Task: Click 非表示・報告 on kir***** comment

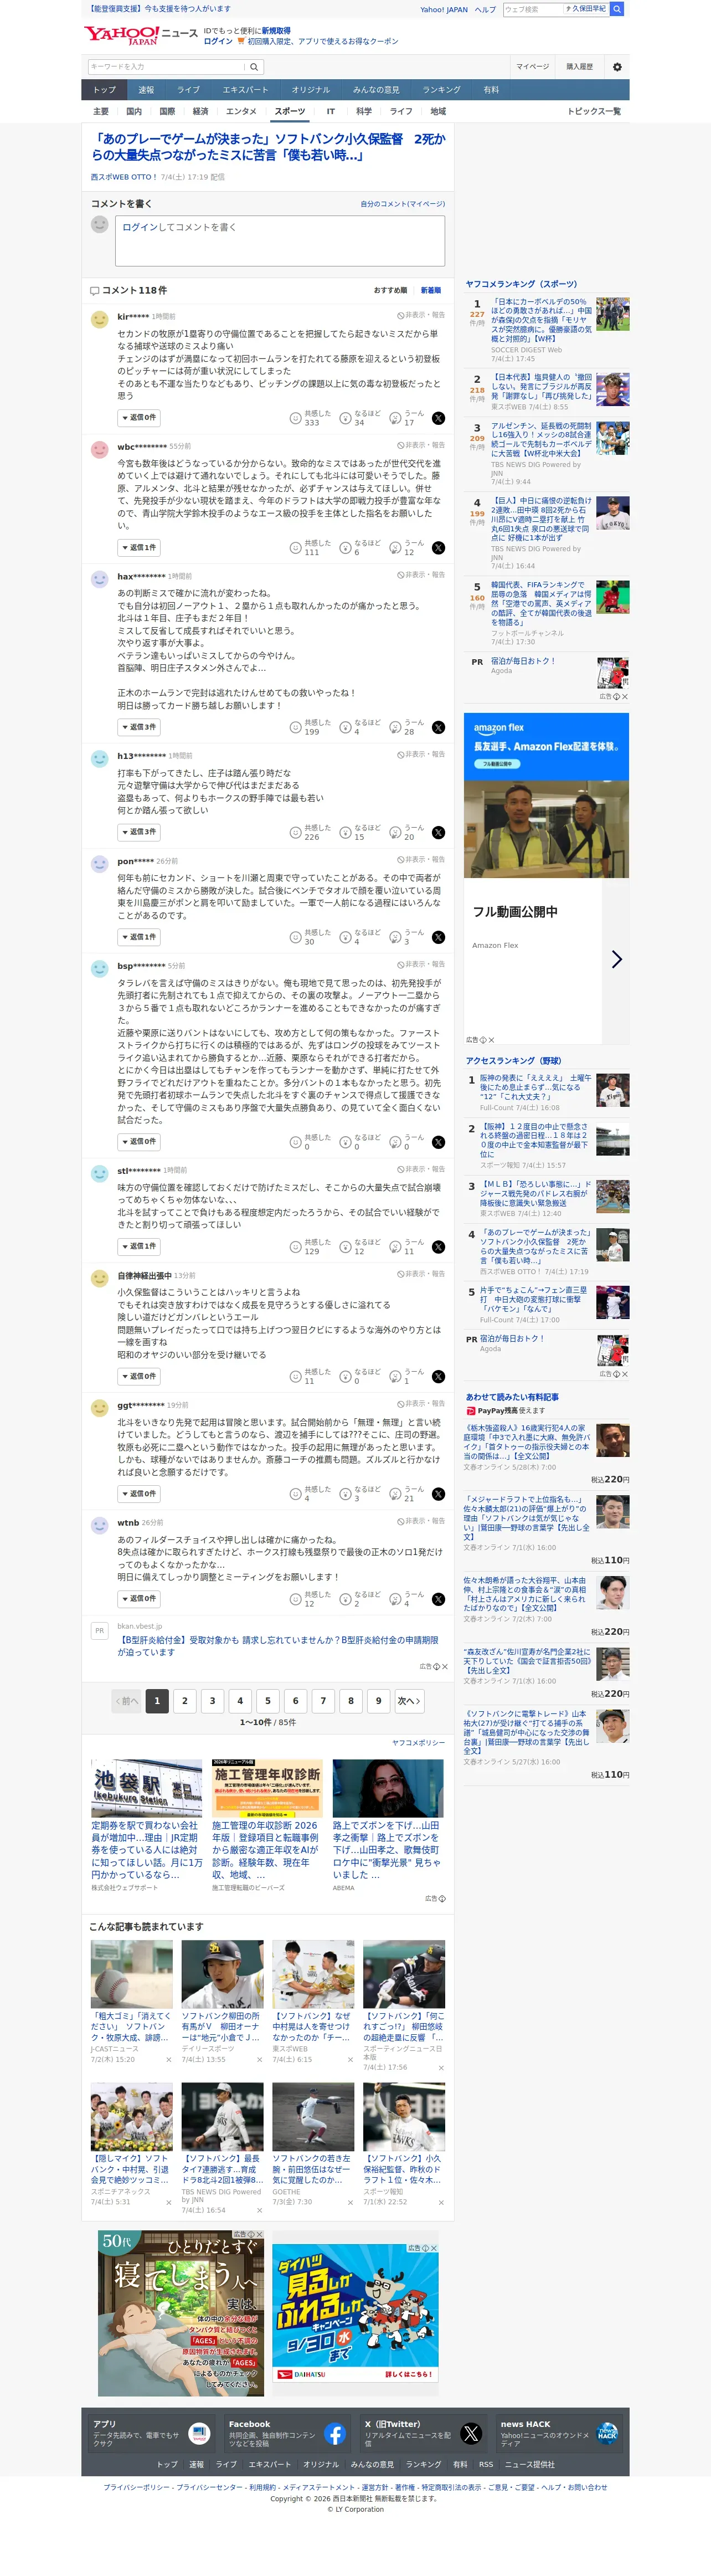Action: 420,315
